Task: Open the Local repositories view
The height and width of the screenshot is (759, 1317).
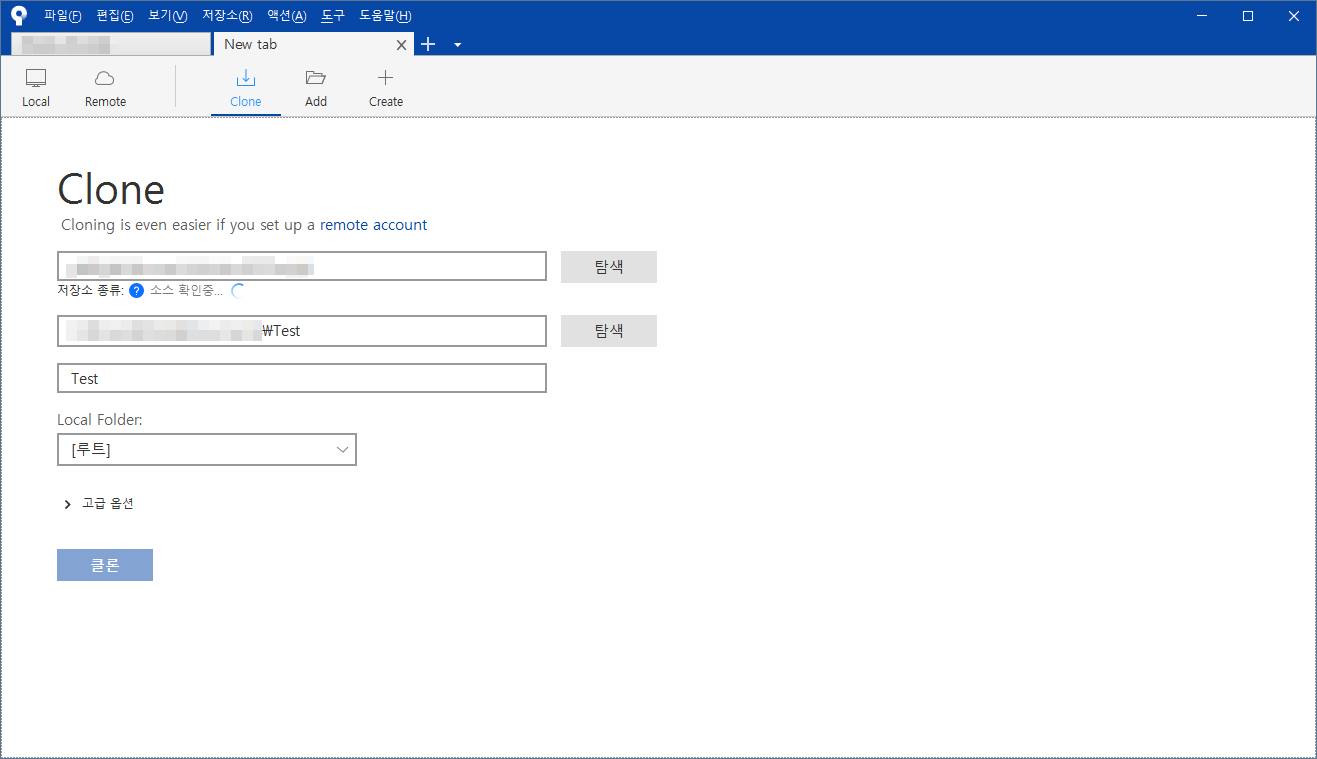Action: tap(36, 88)
